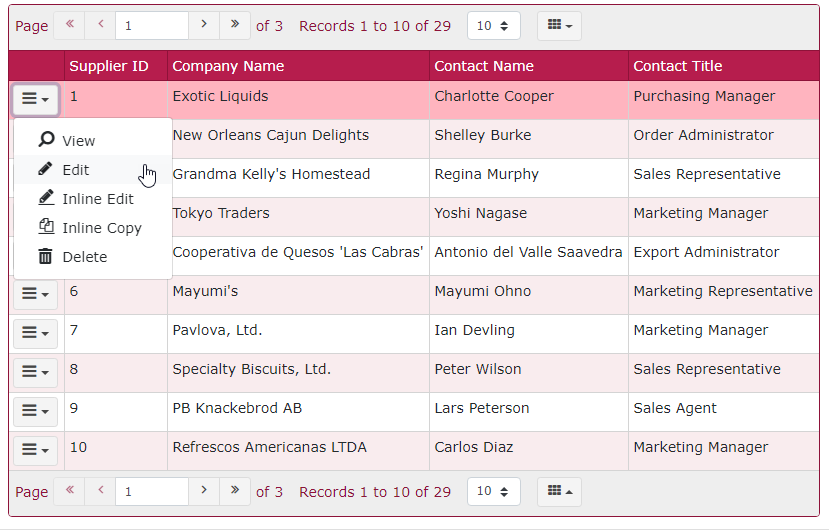This screenshot has width=829, height=530.
Task: Click previous page arrow in bottom pager
Action: click(100, 491)
